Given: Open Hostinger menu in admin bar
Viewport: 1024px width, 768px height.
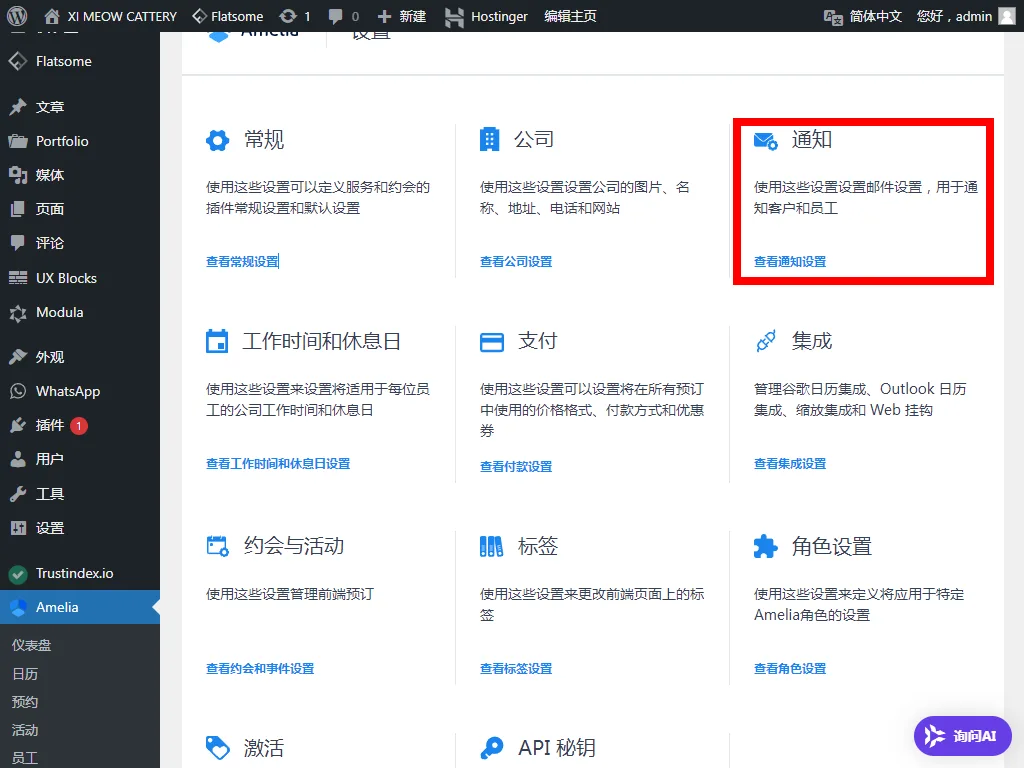Looking at the screenshot, I should pos(486,16).
